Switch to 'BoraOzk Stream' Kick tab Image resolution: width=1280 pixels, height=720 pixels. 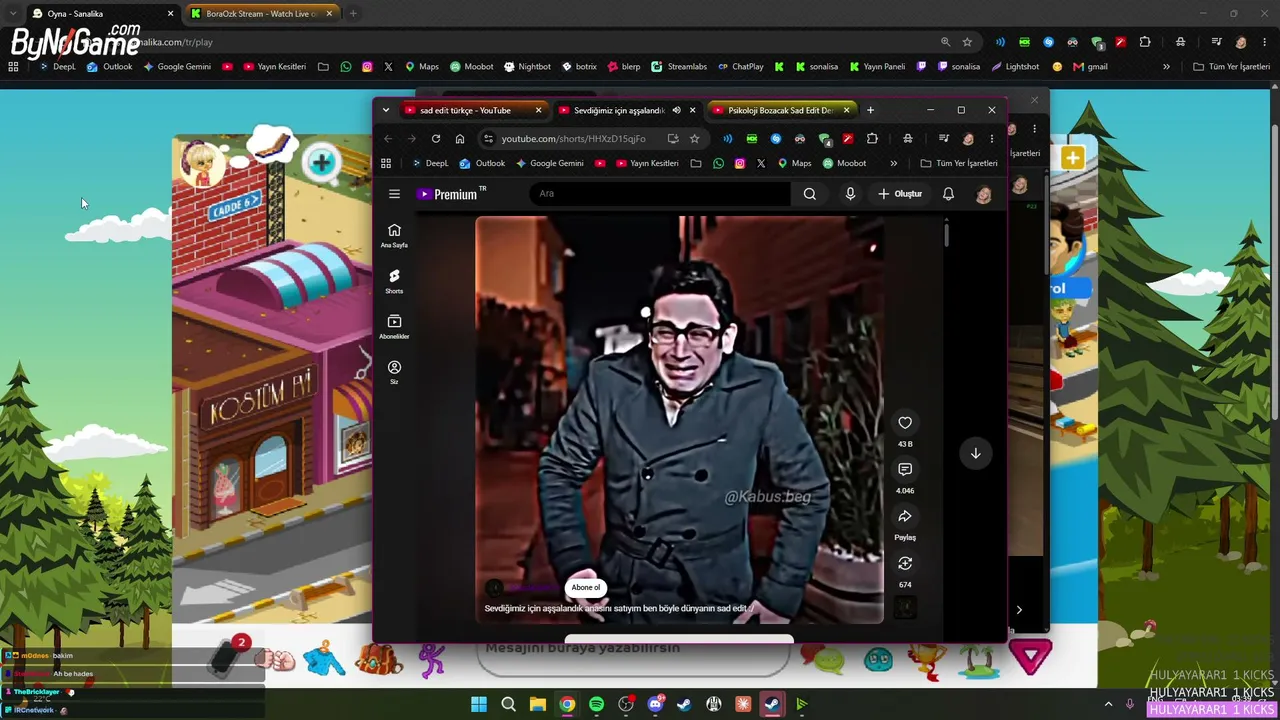pos(263,14)
